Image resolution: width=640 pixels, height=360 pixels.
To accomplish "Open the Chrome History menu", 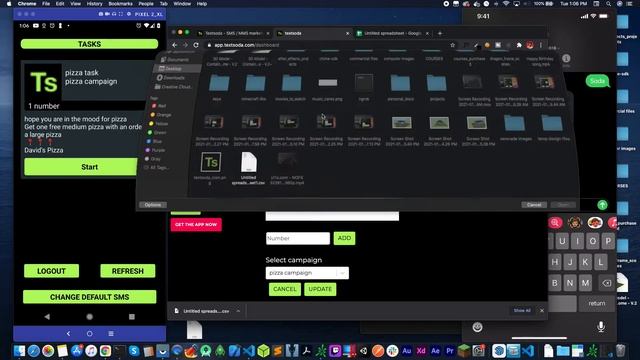I will click(x=94, y=4).
